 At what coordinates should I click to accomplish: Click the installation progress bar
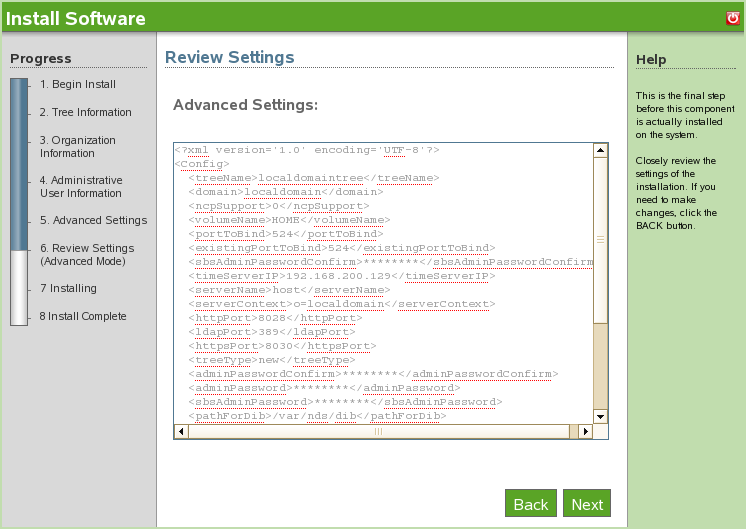coord(19,202)
